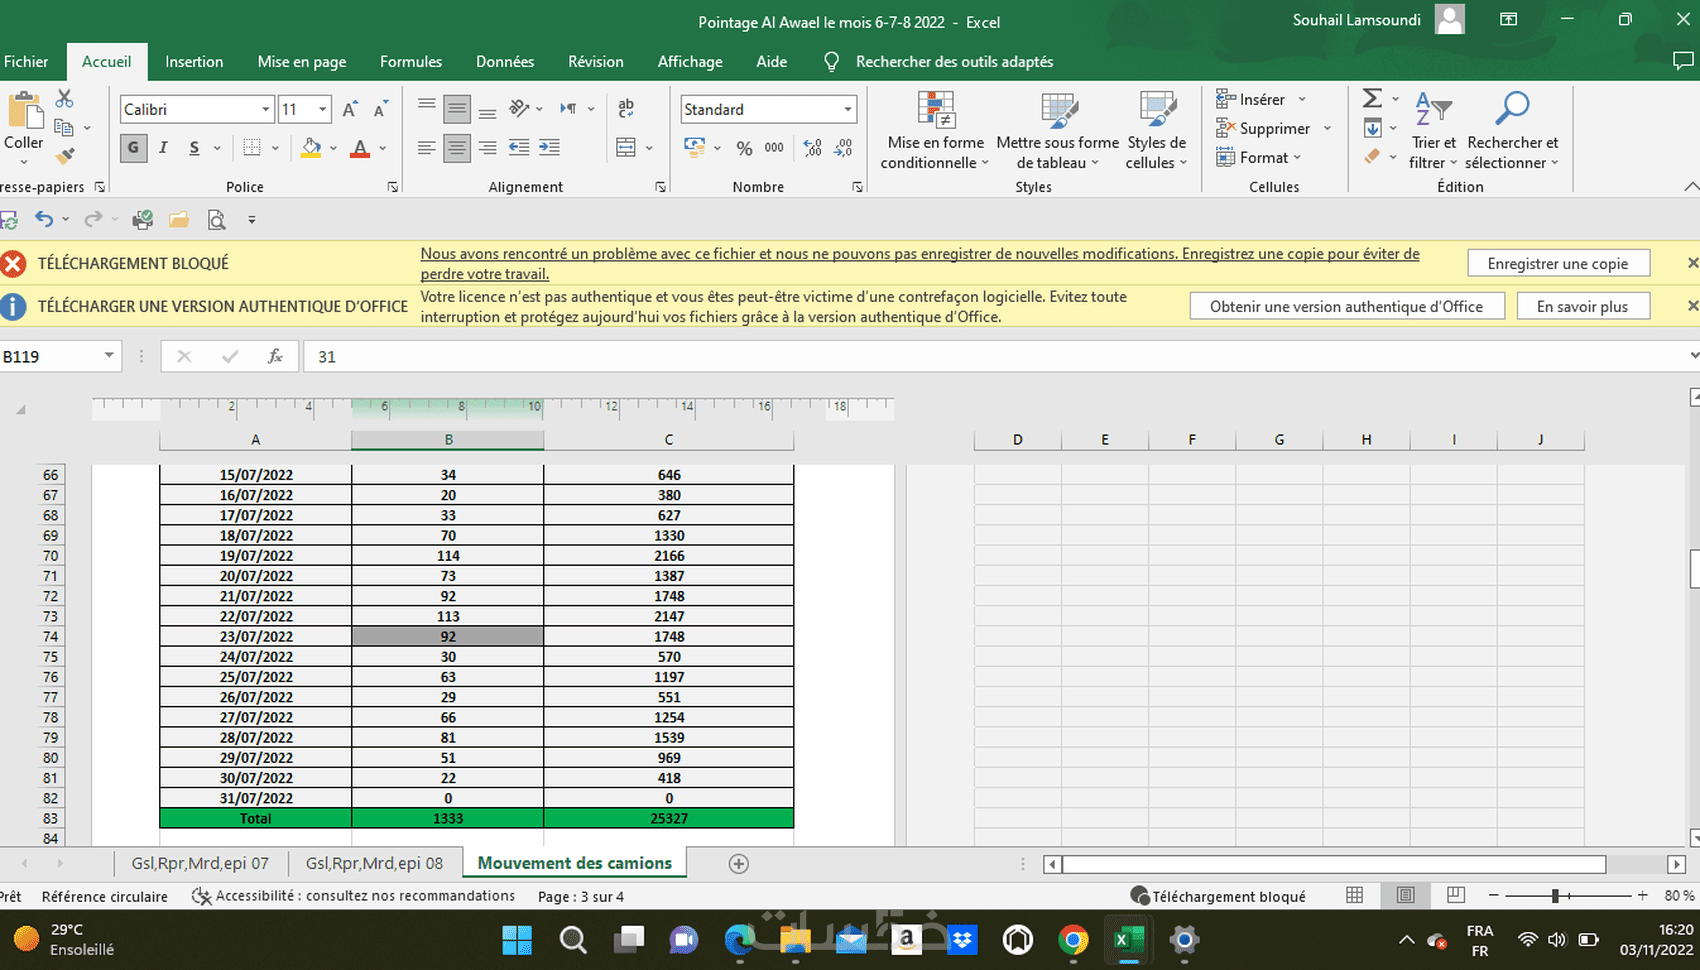The width and height of the screenshot is (1700, 970).
Task: Click the Copy icon in clipboard group
Action: (64, 128)
